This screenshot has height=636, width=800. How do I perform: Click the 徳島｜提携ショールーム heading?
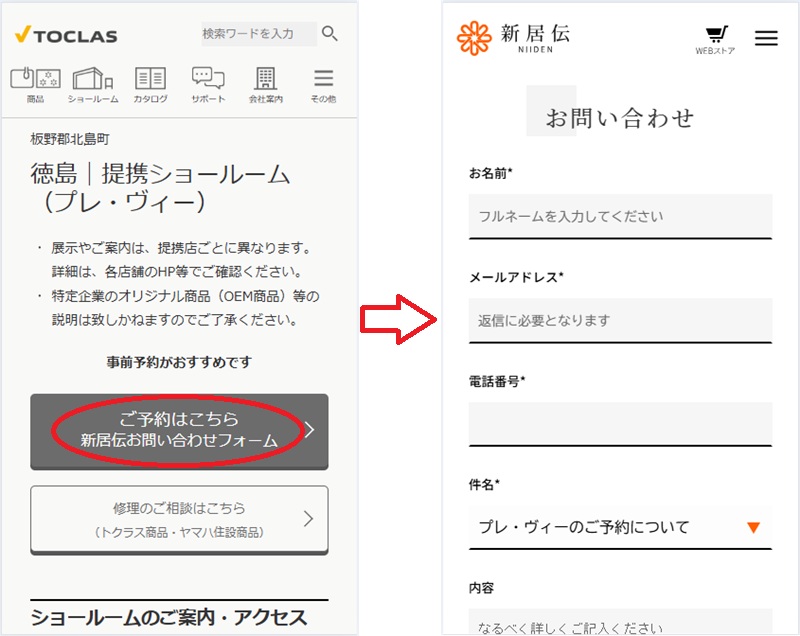(160, 187)
